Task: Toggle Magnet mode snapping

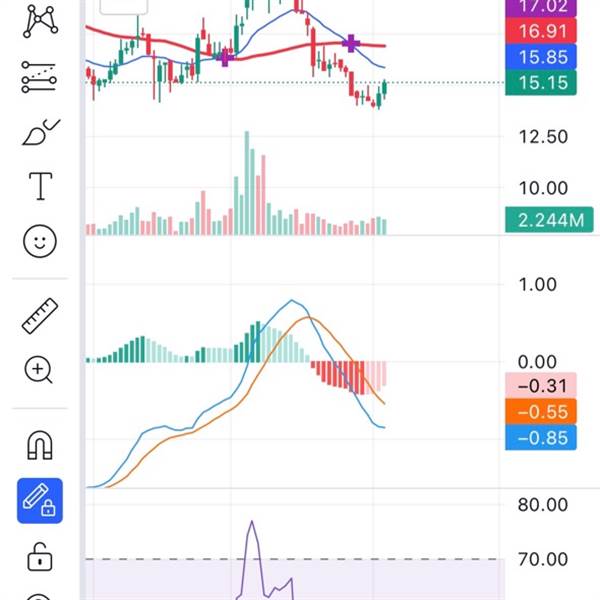Action: click(x=40, y=445)
